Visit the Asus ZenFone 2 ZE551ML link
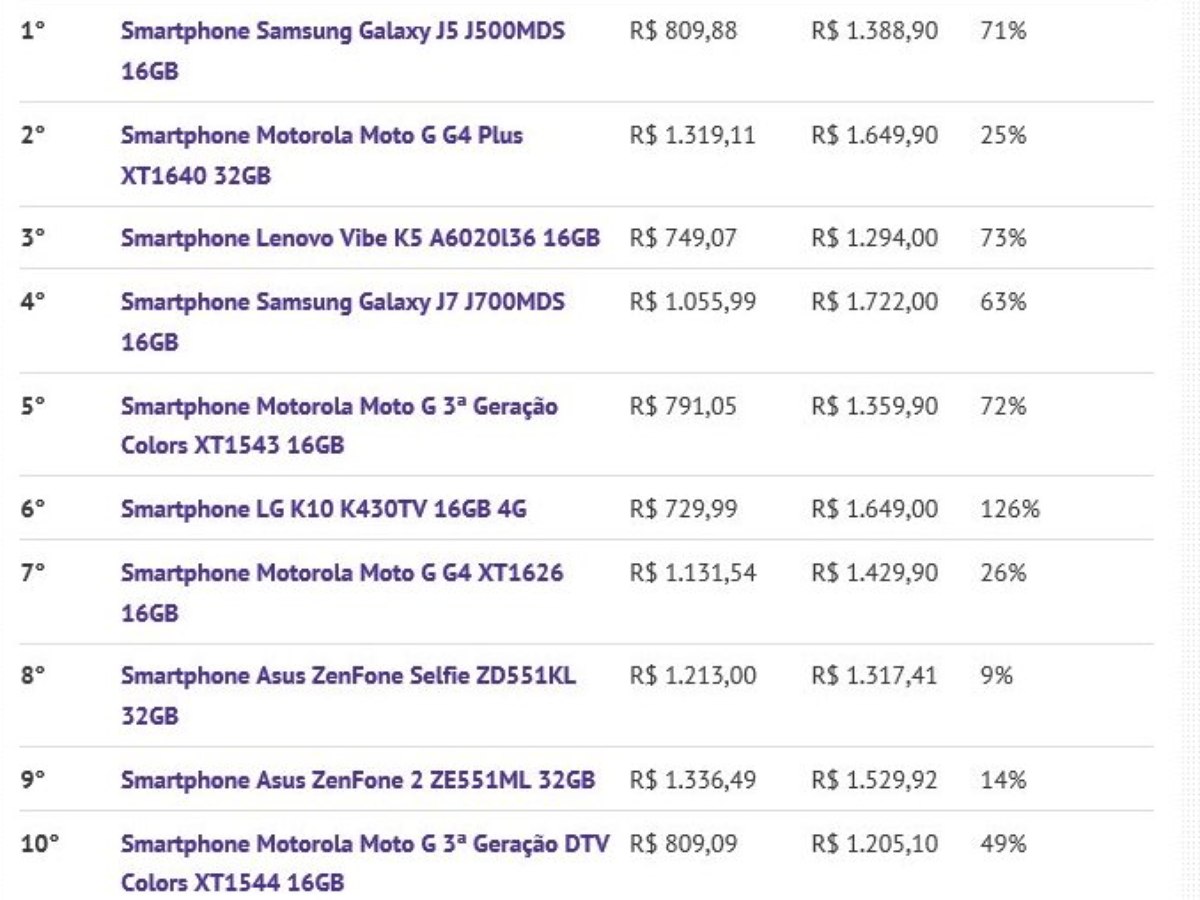 click(x=359, y=781)
